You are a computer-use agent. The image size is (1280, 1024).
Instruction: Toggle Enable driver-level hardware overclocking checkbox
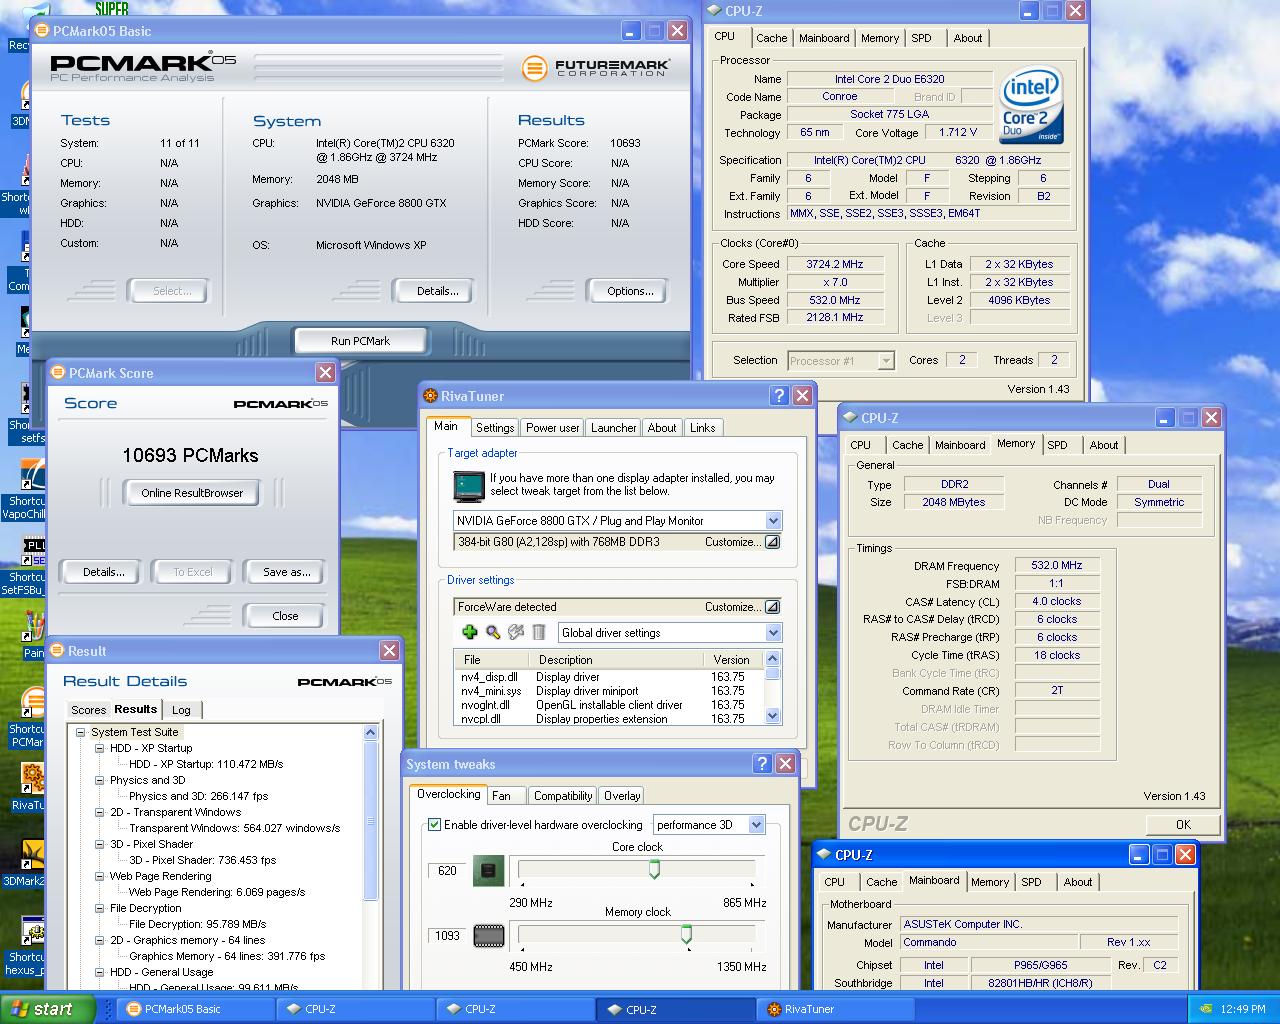pyautogui.click(x=434, y=825)
